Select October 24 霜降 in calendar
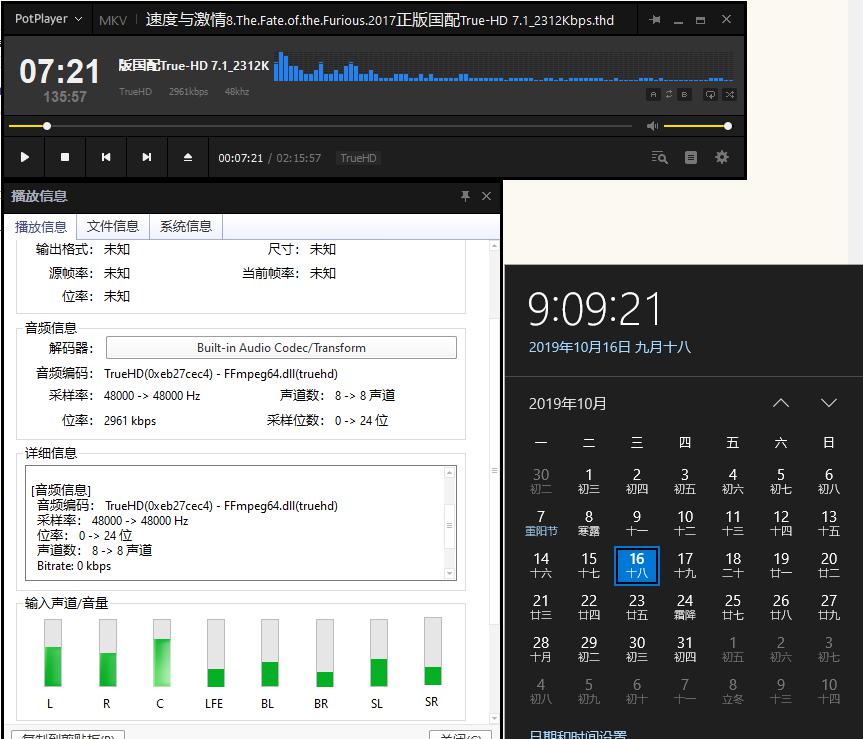Image resolution: width=863 pixels, height=739 pixels. (x=685, y=607)
